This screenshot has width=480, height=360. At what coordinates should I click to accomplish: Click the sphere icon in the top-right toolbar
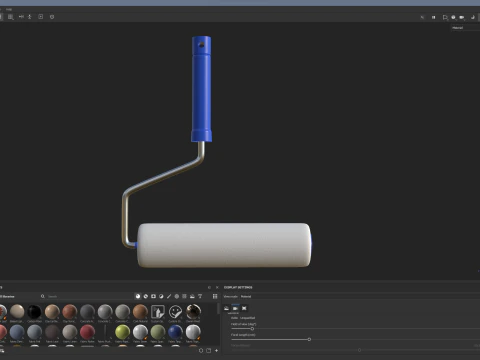pyautogui.click(x=453, y=17)
